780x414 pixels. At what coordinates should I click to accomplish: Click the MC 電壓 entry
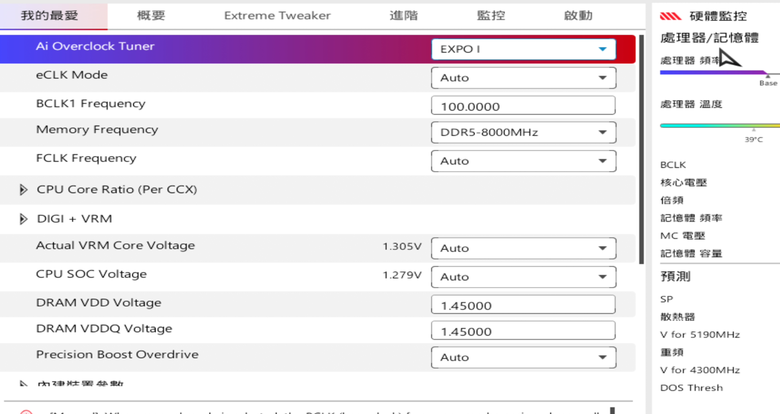click(x=682, y=236)
